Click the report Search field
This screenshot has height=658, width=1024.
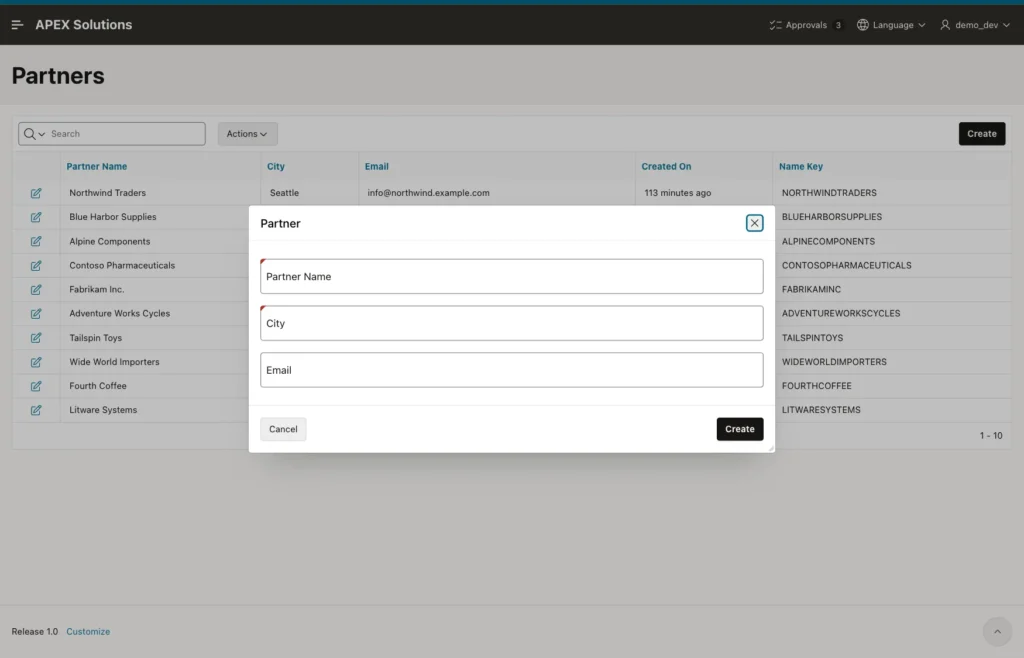coord(126,134)
